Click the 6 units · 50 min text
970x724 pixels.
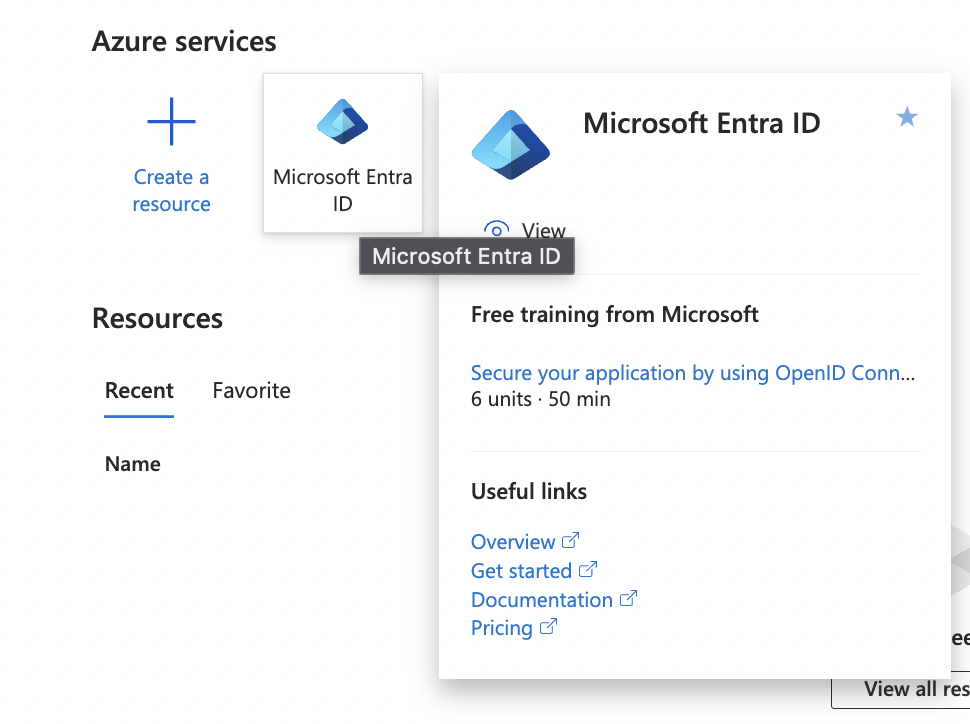[x=540, y=399]
